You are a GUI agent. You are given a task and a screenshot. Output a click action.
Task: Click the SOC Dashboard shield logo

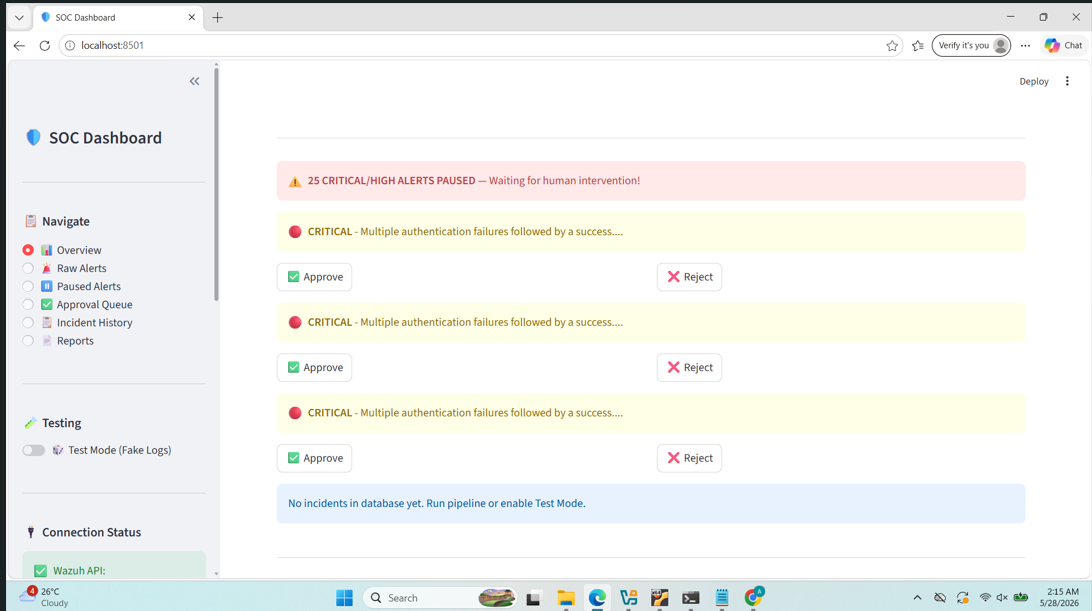click(33, 137)
